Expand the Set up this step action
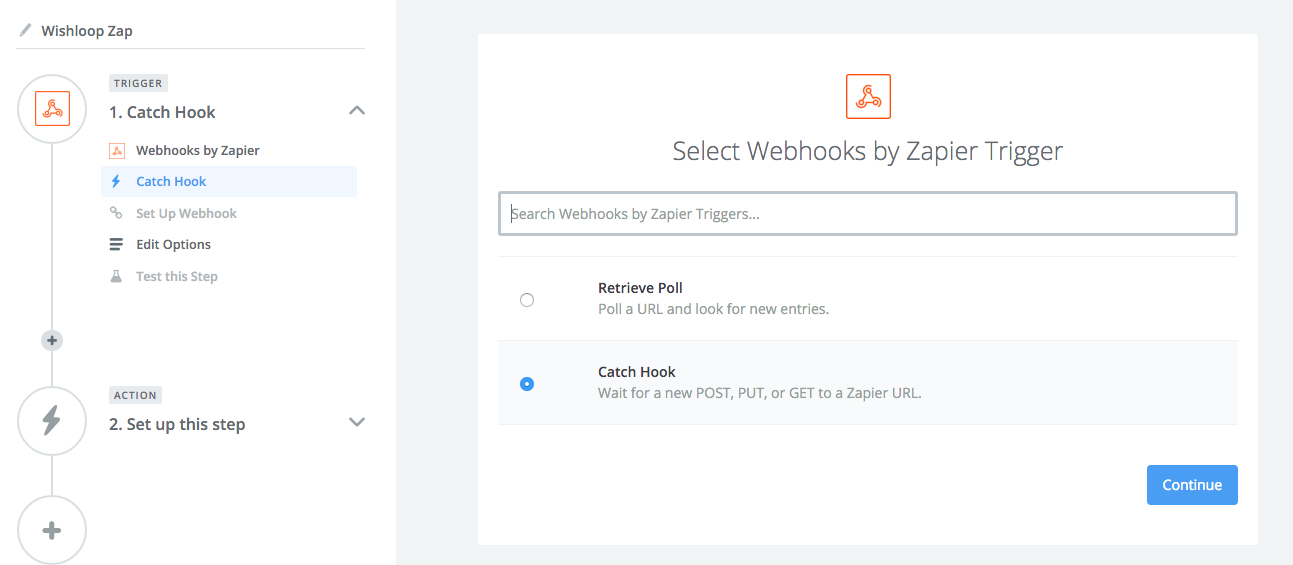The height and width of the screenshot is (565, 1293). pos(356,422)
